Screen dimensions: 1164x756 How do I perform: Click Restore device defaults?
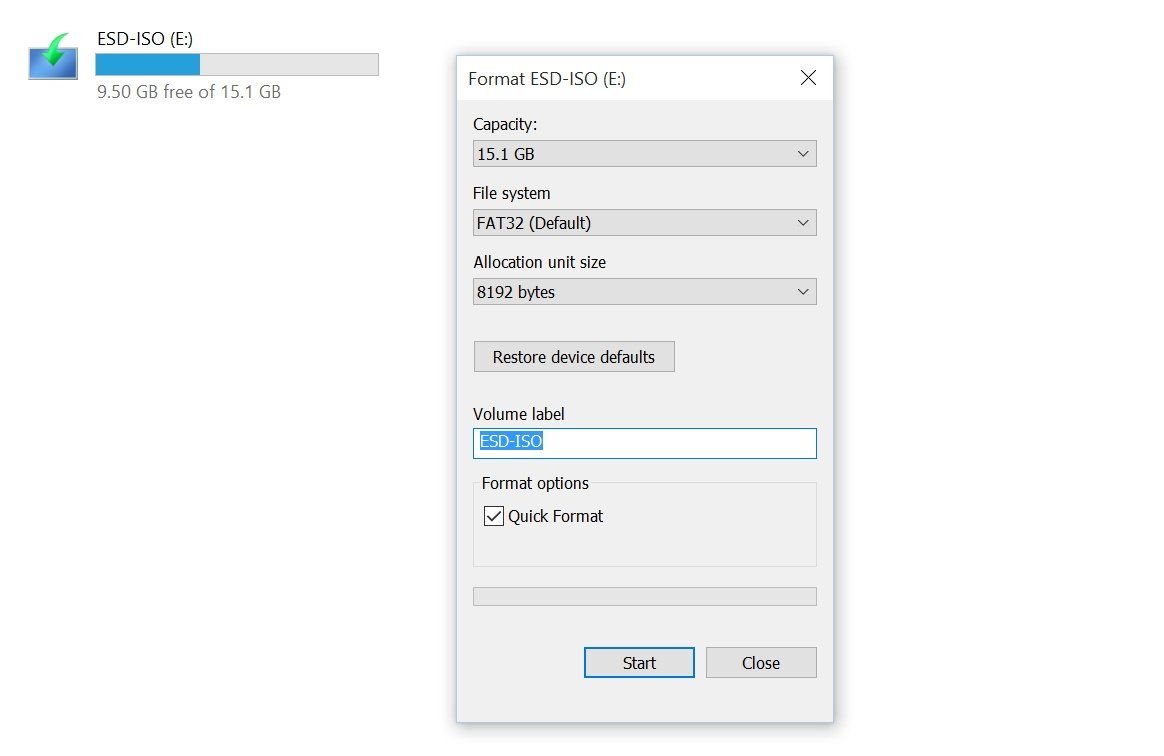(573, 356)
